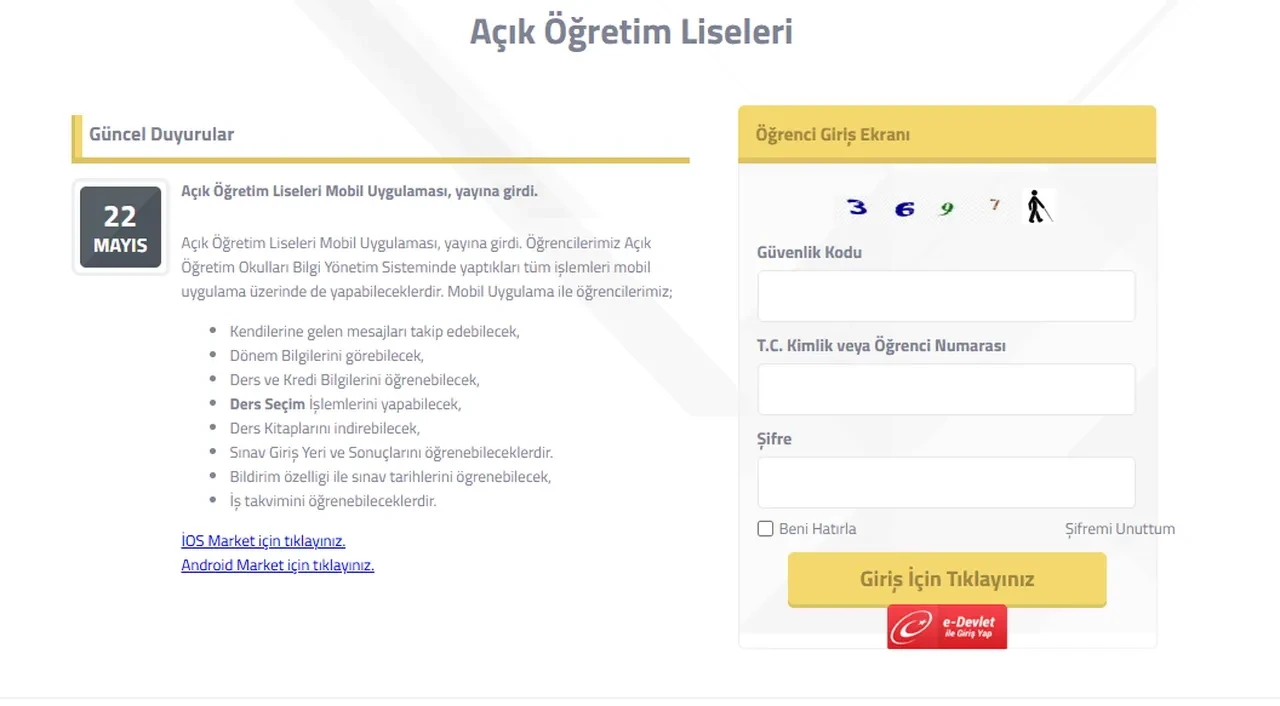1280x706 pixels.
Task: Open the İOS Market için tıklayınız link
Action: click(x=263, y=541)
